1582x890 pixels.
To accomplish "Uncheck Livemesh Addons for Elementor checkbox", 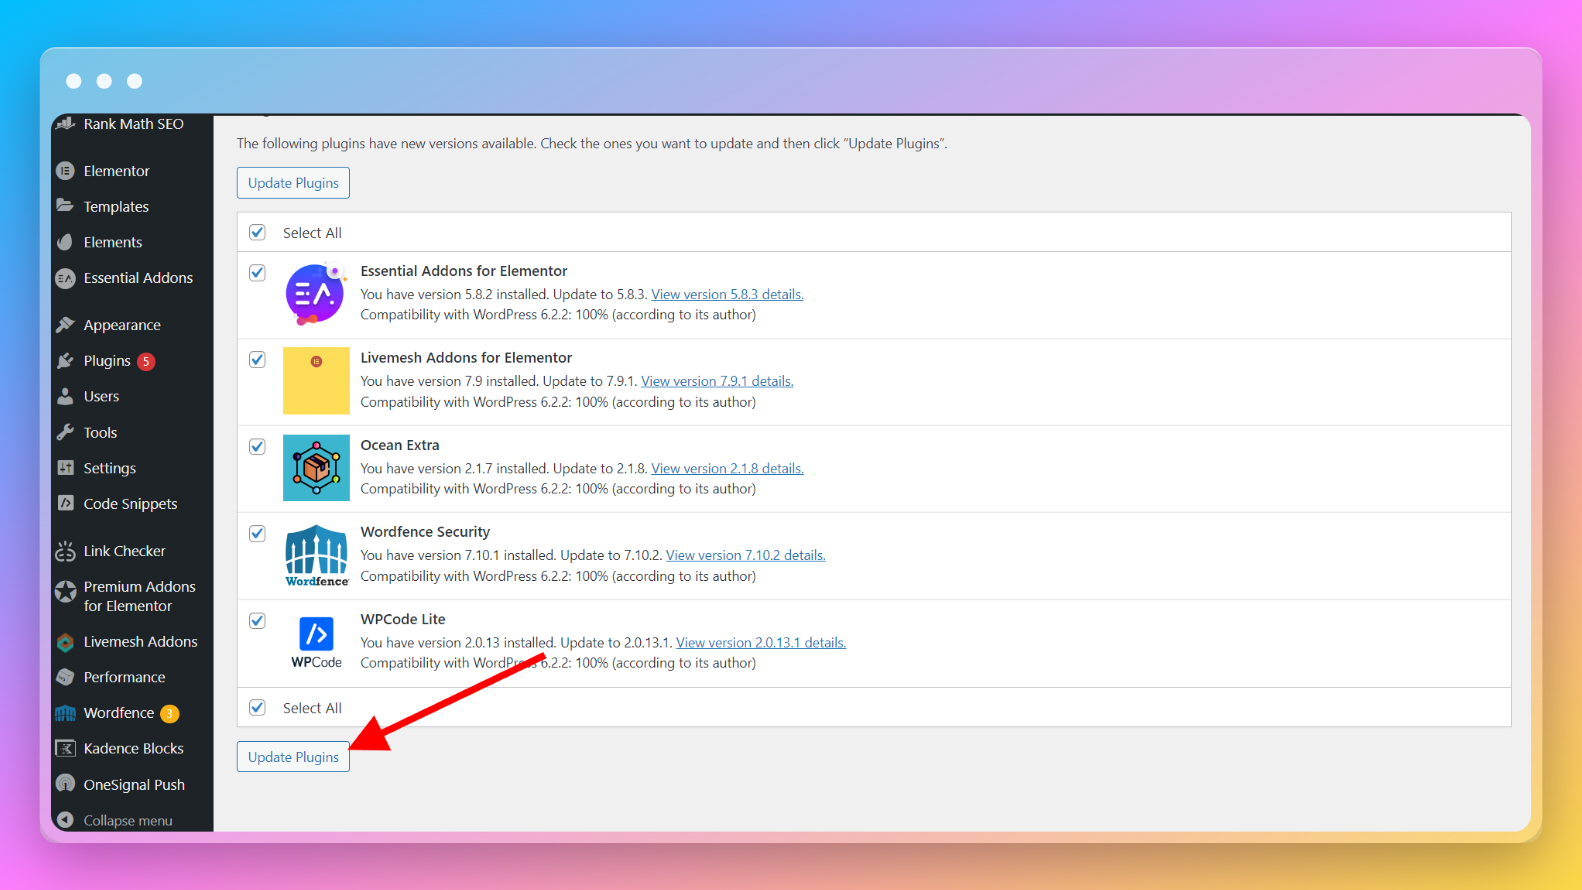I will 258,359.
